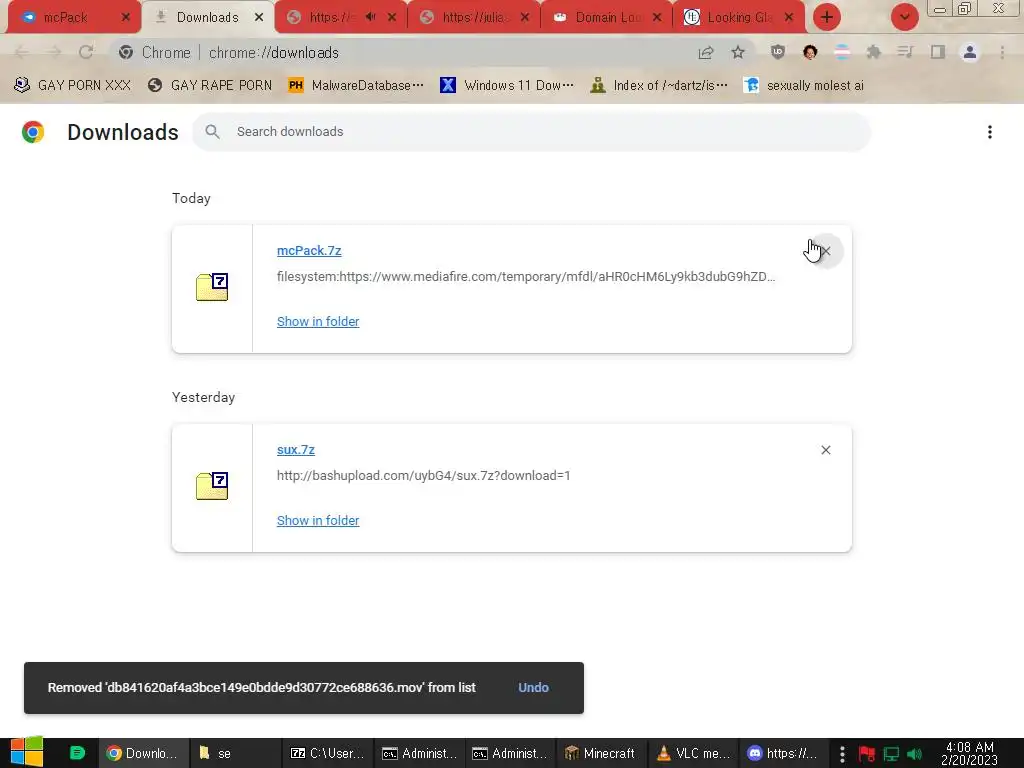Switch to the mcPack tab
This screenshot has height=768, width=1024.
[x=73, y=17]
